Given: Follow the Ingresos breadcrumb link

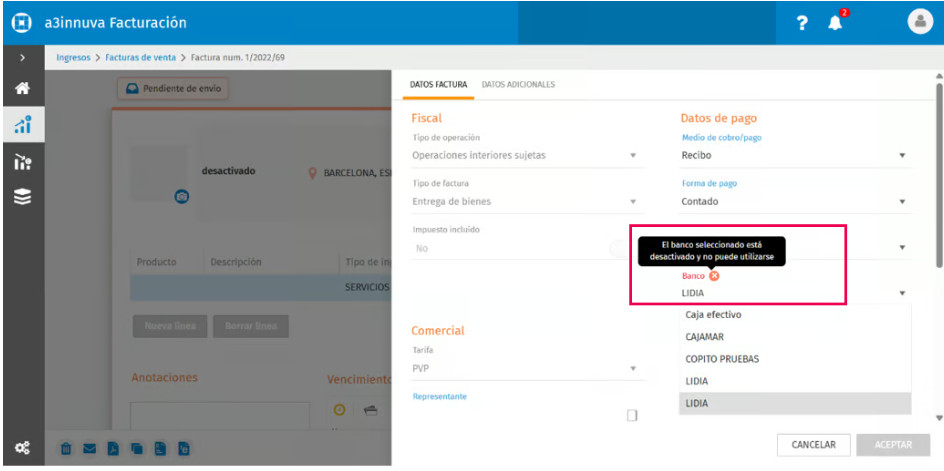Looking at the screenshot, I should tap(73, 58).
